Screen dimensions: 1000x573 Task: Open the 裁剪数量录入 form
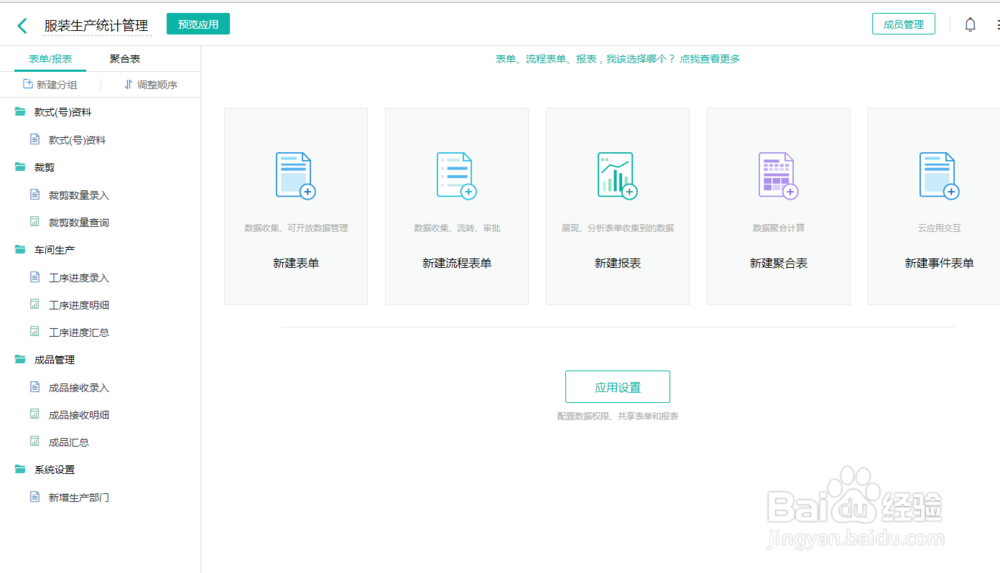coord(79,195)
